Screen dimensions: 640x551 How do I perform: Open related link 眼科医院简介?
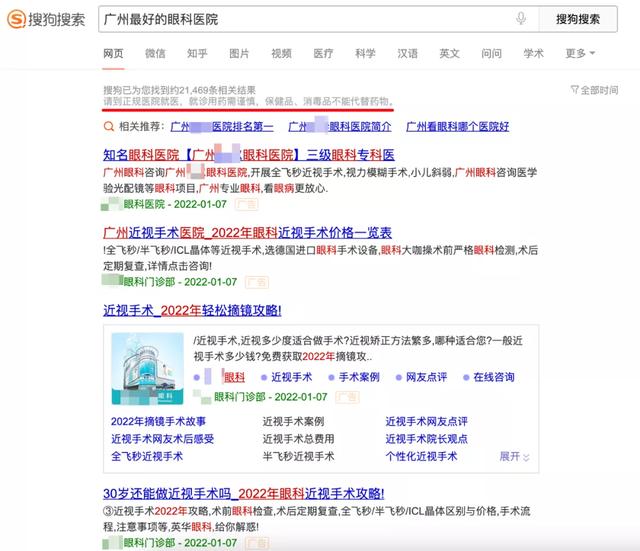[x=340, y=127]
